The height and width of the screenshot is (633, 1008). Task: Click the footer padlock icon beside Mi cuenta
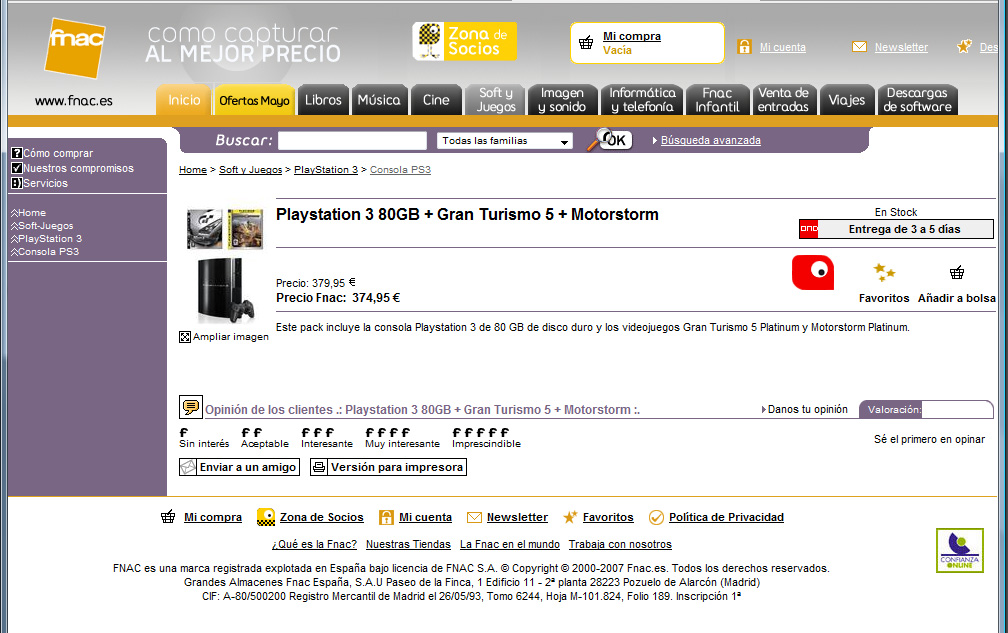[386, 517]
